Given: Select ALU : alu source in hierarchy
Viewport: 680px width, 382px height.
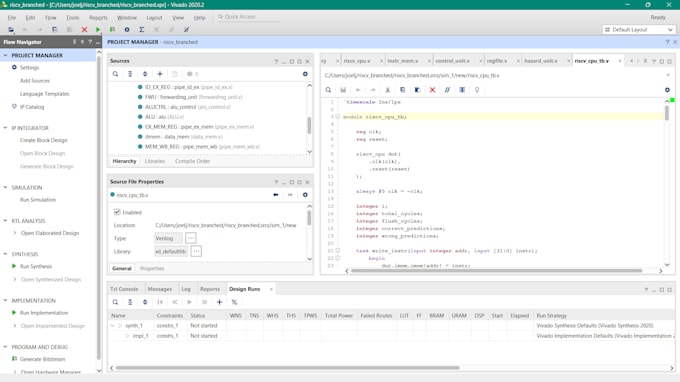Looking at the screenshot, I should tap(164, 117).
